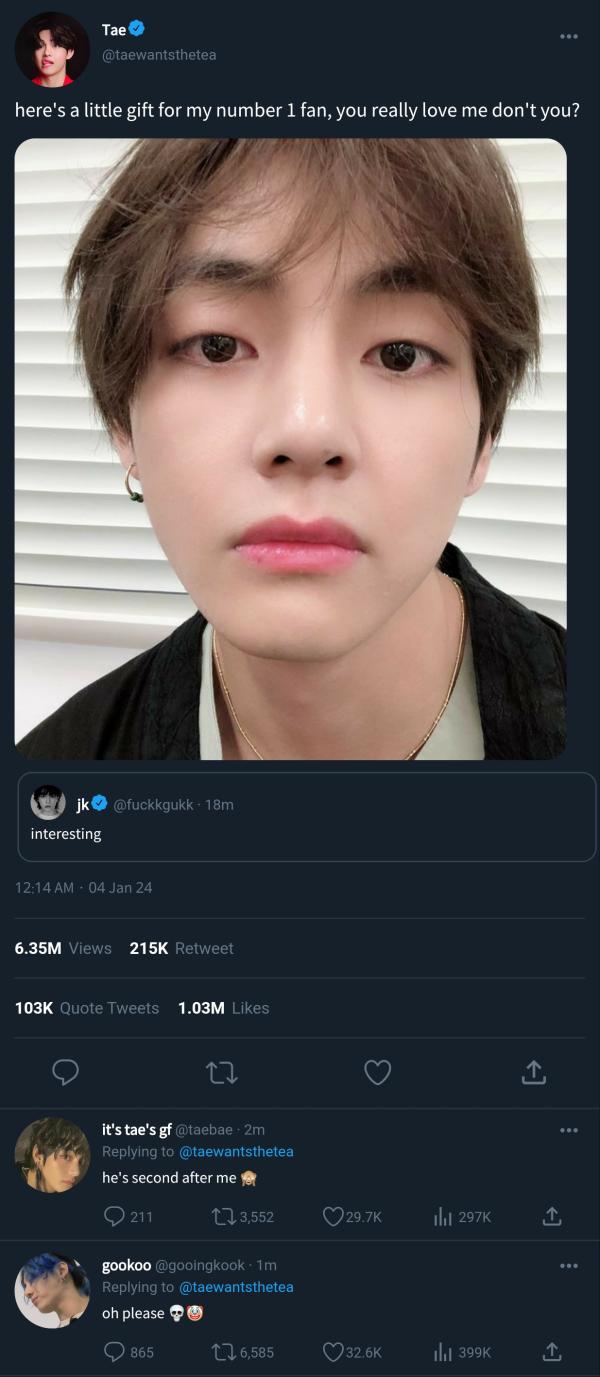Screen dimensions: 600x1377
Task: Click @taewantsthetea mention in gookoo's reply
Action: [236, 1287]
